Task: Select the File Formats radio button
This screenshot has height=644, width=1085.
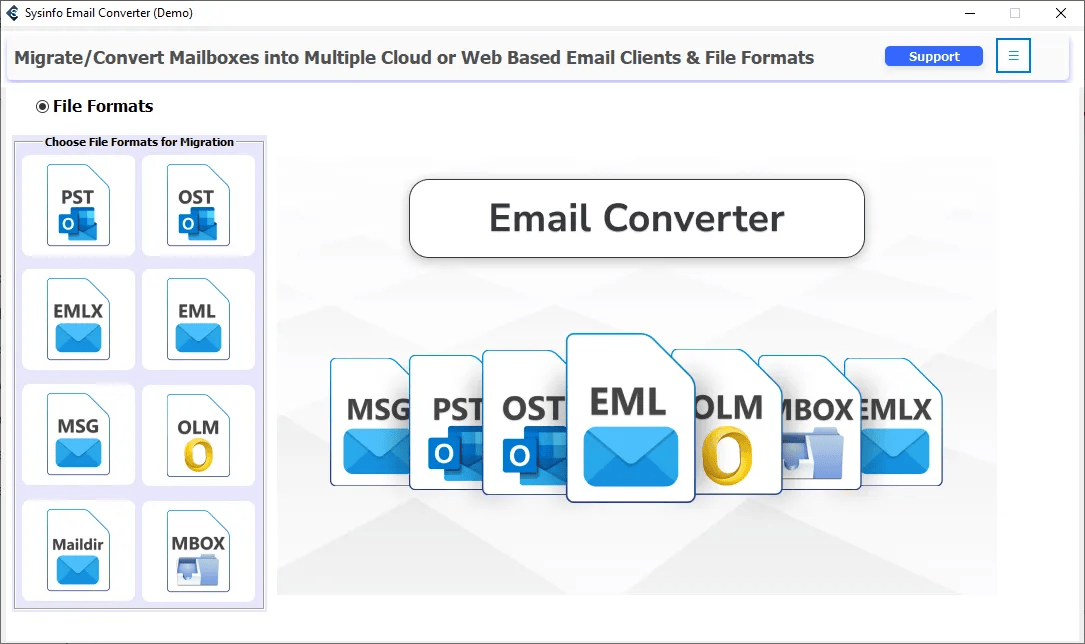Action: pos(42,107)
